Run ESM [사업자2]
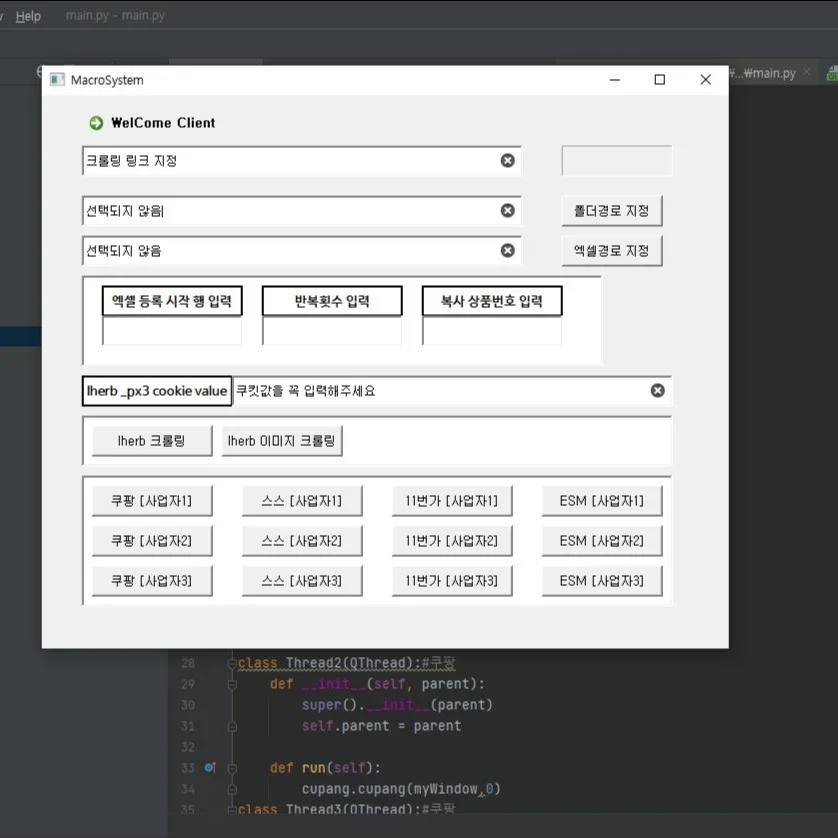This screenshot has height=838, width=838. pyautogui.click(x=602, y=541)
